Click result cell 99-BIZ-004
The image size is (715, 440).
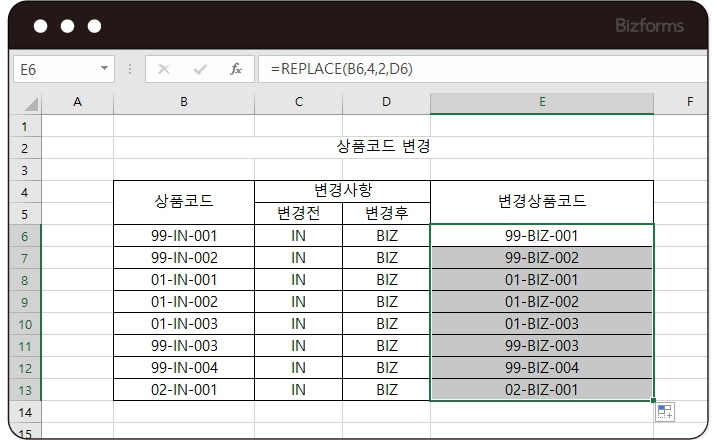coord(542,368)
